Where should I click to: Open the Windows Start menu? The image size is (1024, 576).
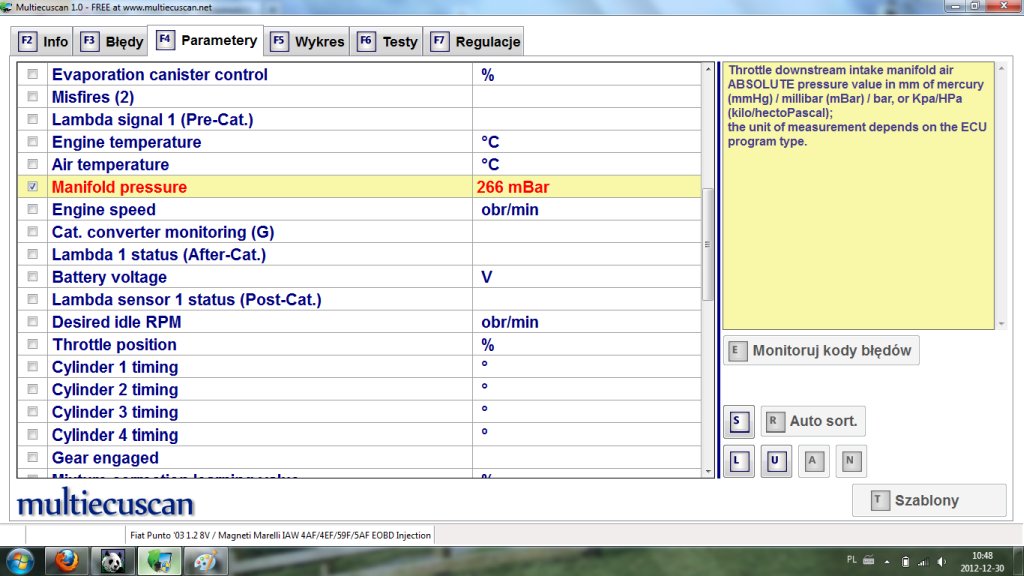[x=20, y=561]
